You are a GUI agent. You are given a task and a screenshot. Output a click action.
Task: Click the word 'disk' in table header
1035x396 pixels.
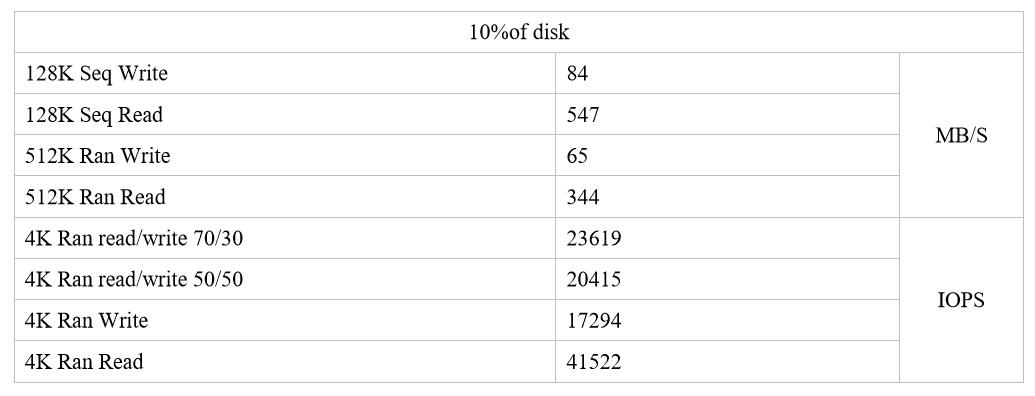(553, 32)
